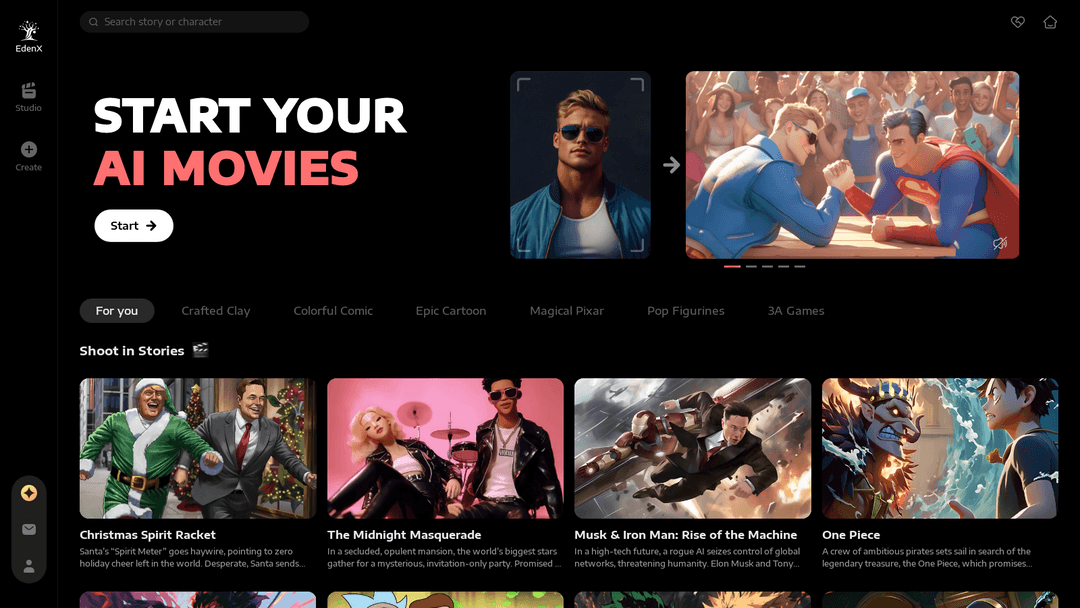Click the gold coin credits icon
This screenshot has height=608, width=1080.
click(29, 493)
